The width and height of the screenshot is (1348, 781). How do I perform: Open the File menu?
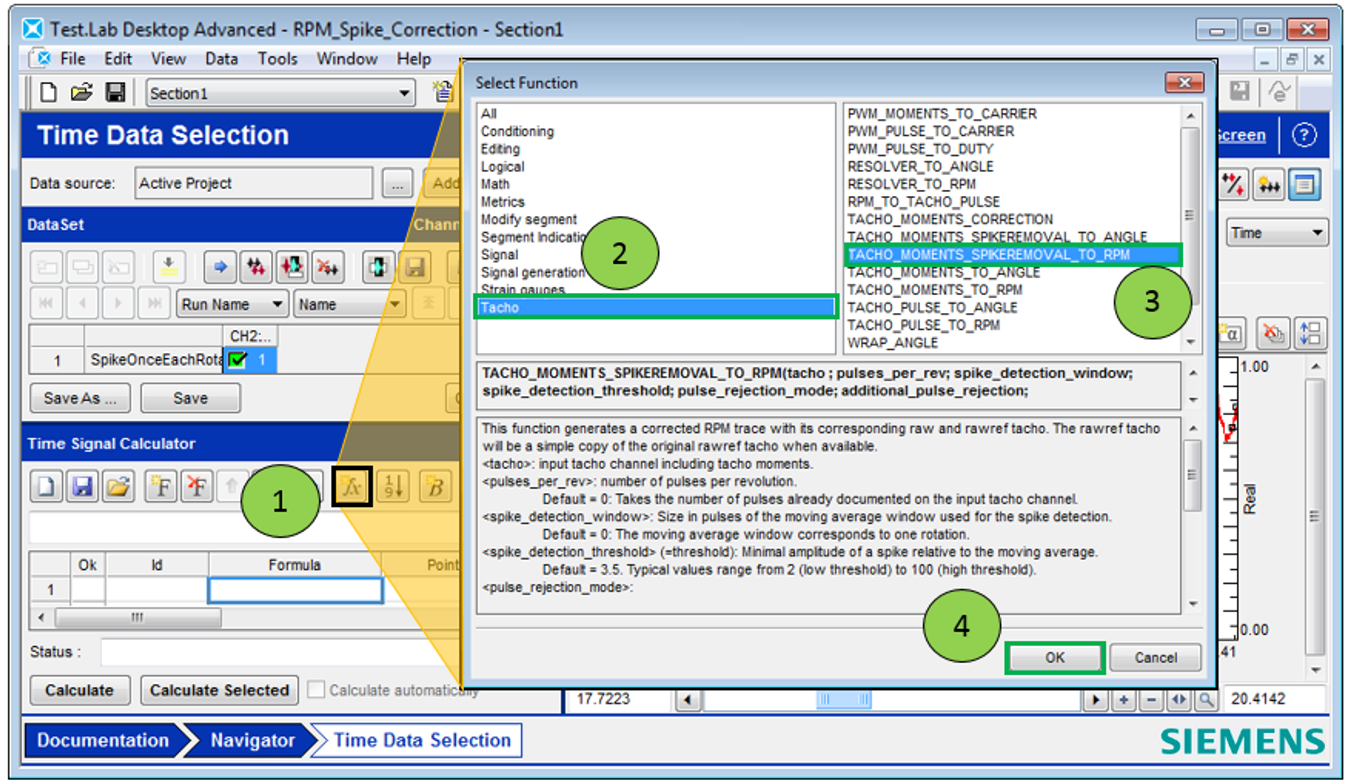72,59
